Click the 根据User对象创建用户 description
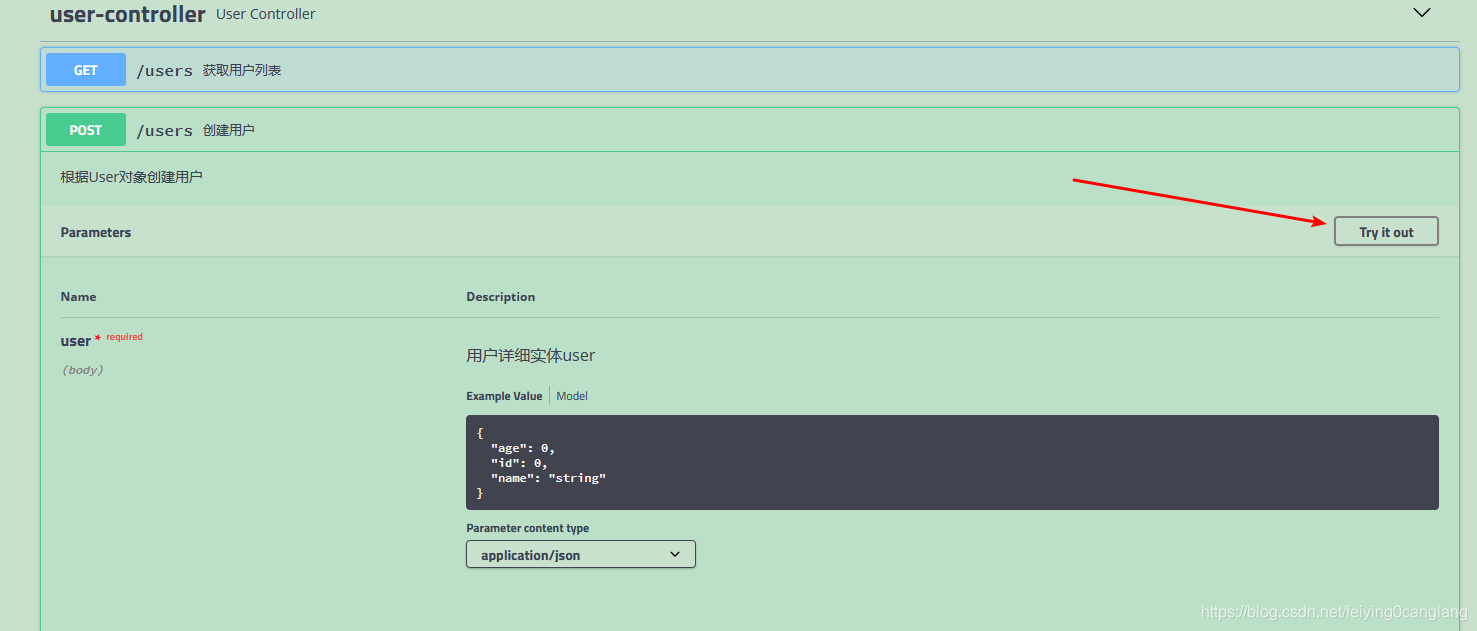The width and height of the screenshot is (1477, 631). [x=131, y=177]
